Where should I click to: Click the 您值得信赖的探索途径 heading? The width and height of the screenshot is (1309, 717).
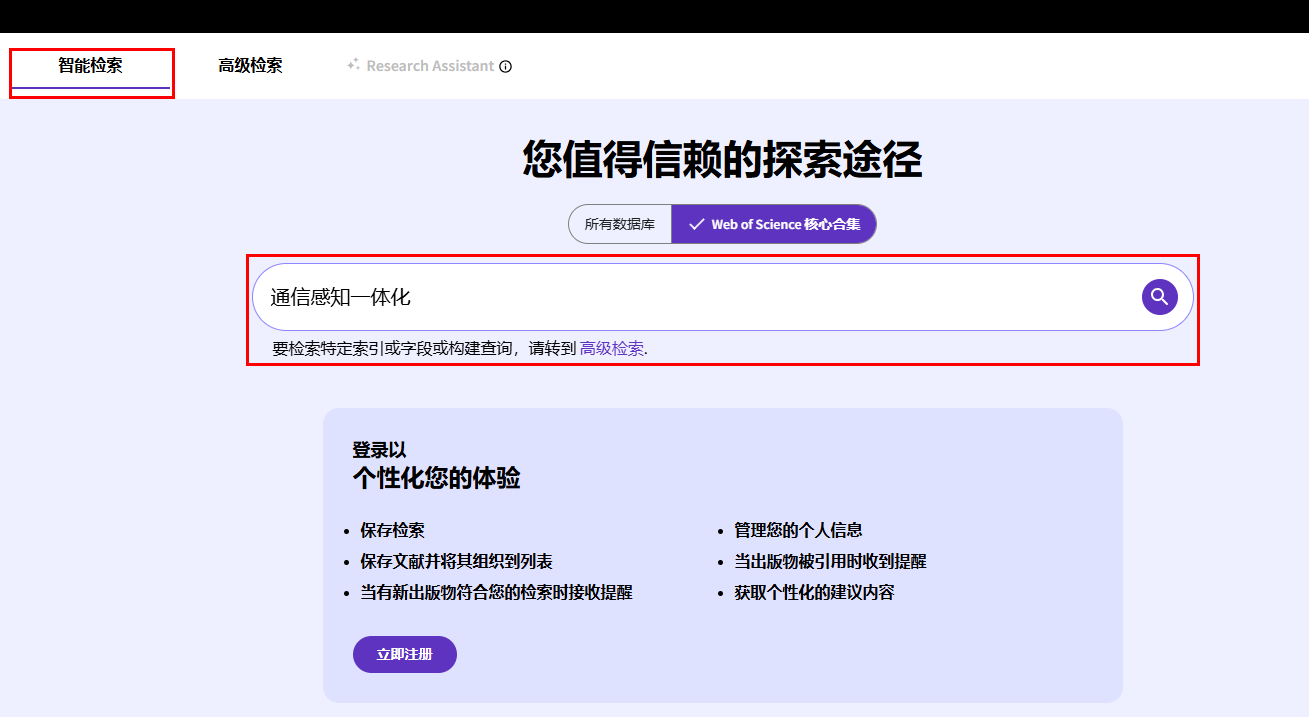tap(722, 160)
